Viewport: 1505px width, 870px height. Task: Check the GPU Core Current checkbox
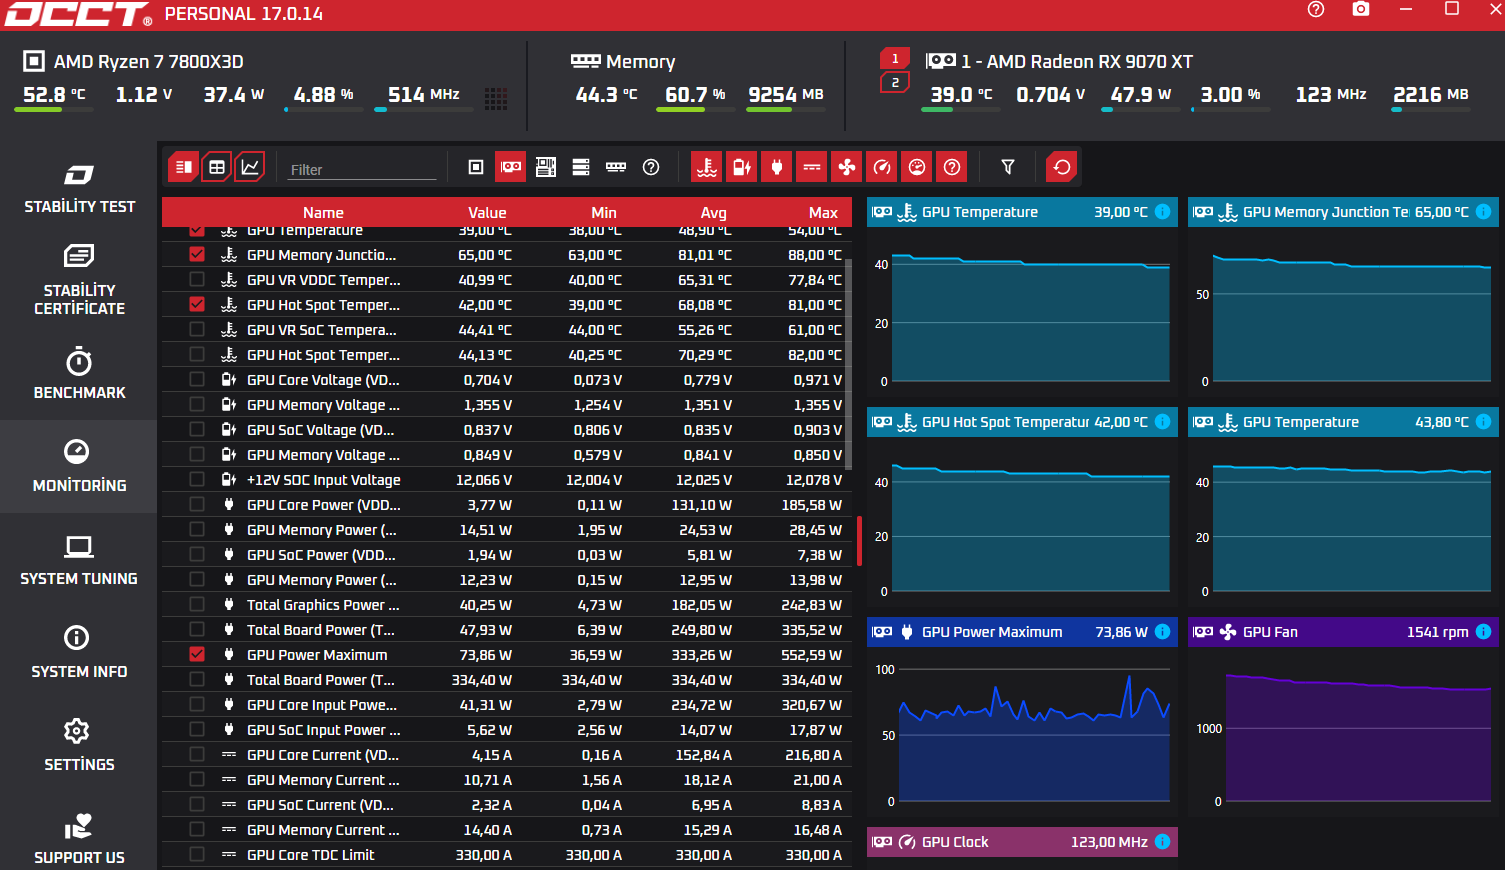point(197,754)
